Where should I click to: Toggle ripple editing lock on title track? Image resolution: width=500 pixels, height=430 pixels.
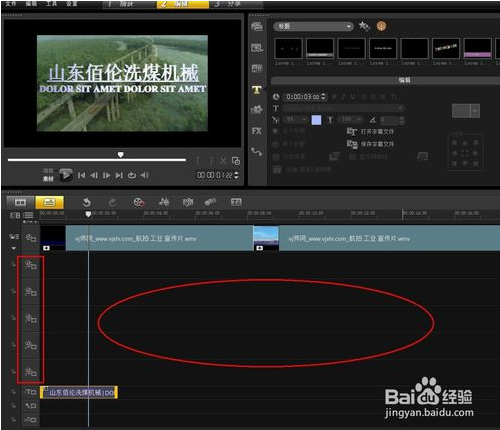(x=13, y=392)
